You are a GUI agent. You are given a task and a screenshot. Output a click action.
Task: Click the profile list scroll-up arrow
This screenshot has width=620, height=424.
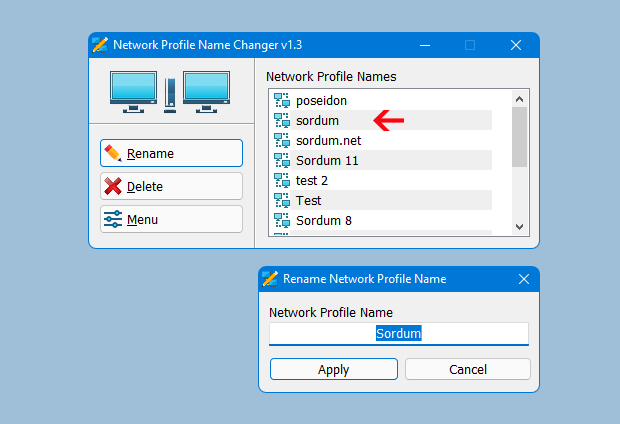coord(520,99)
